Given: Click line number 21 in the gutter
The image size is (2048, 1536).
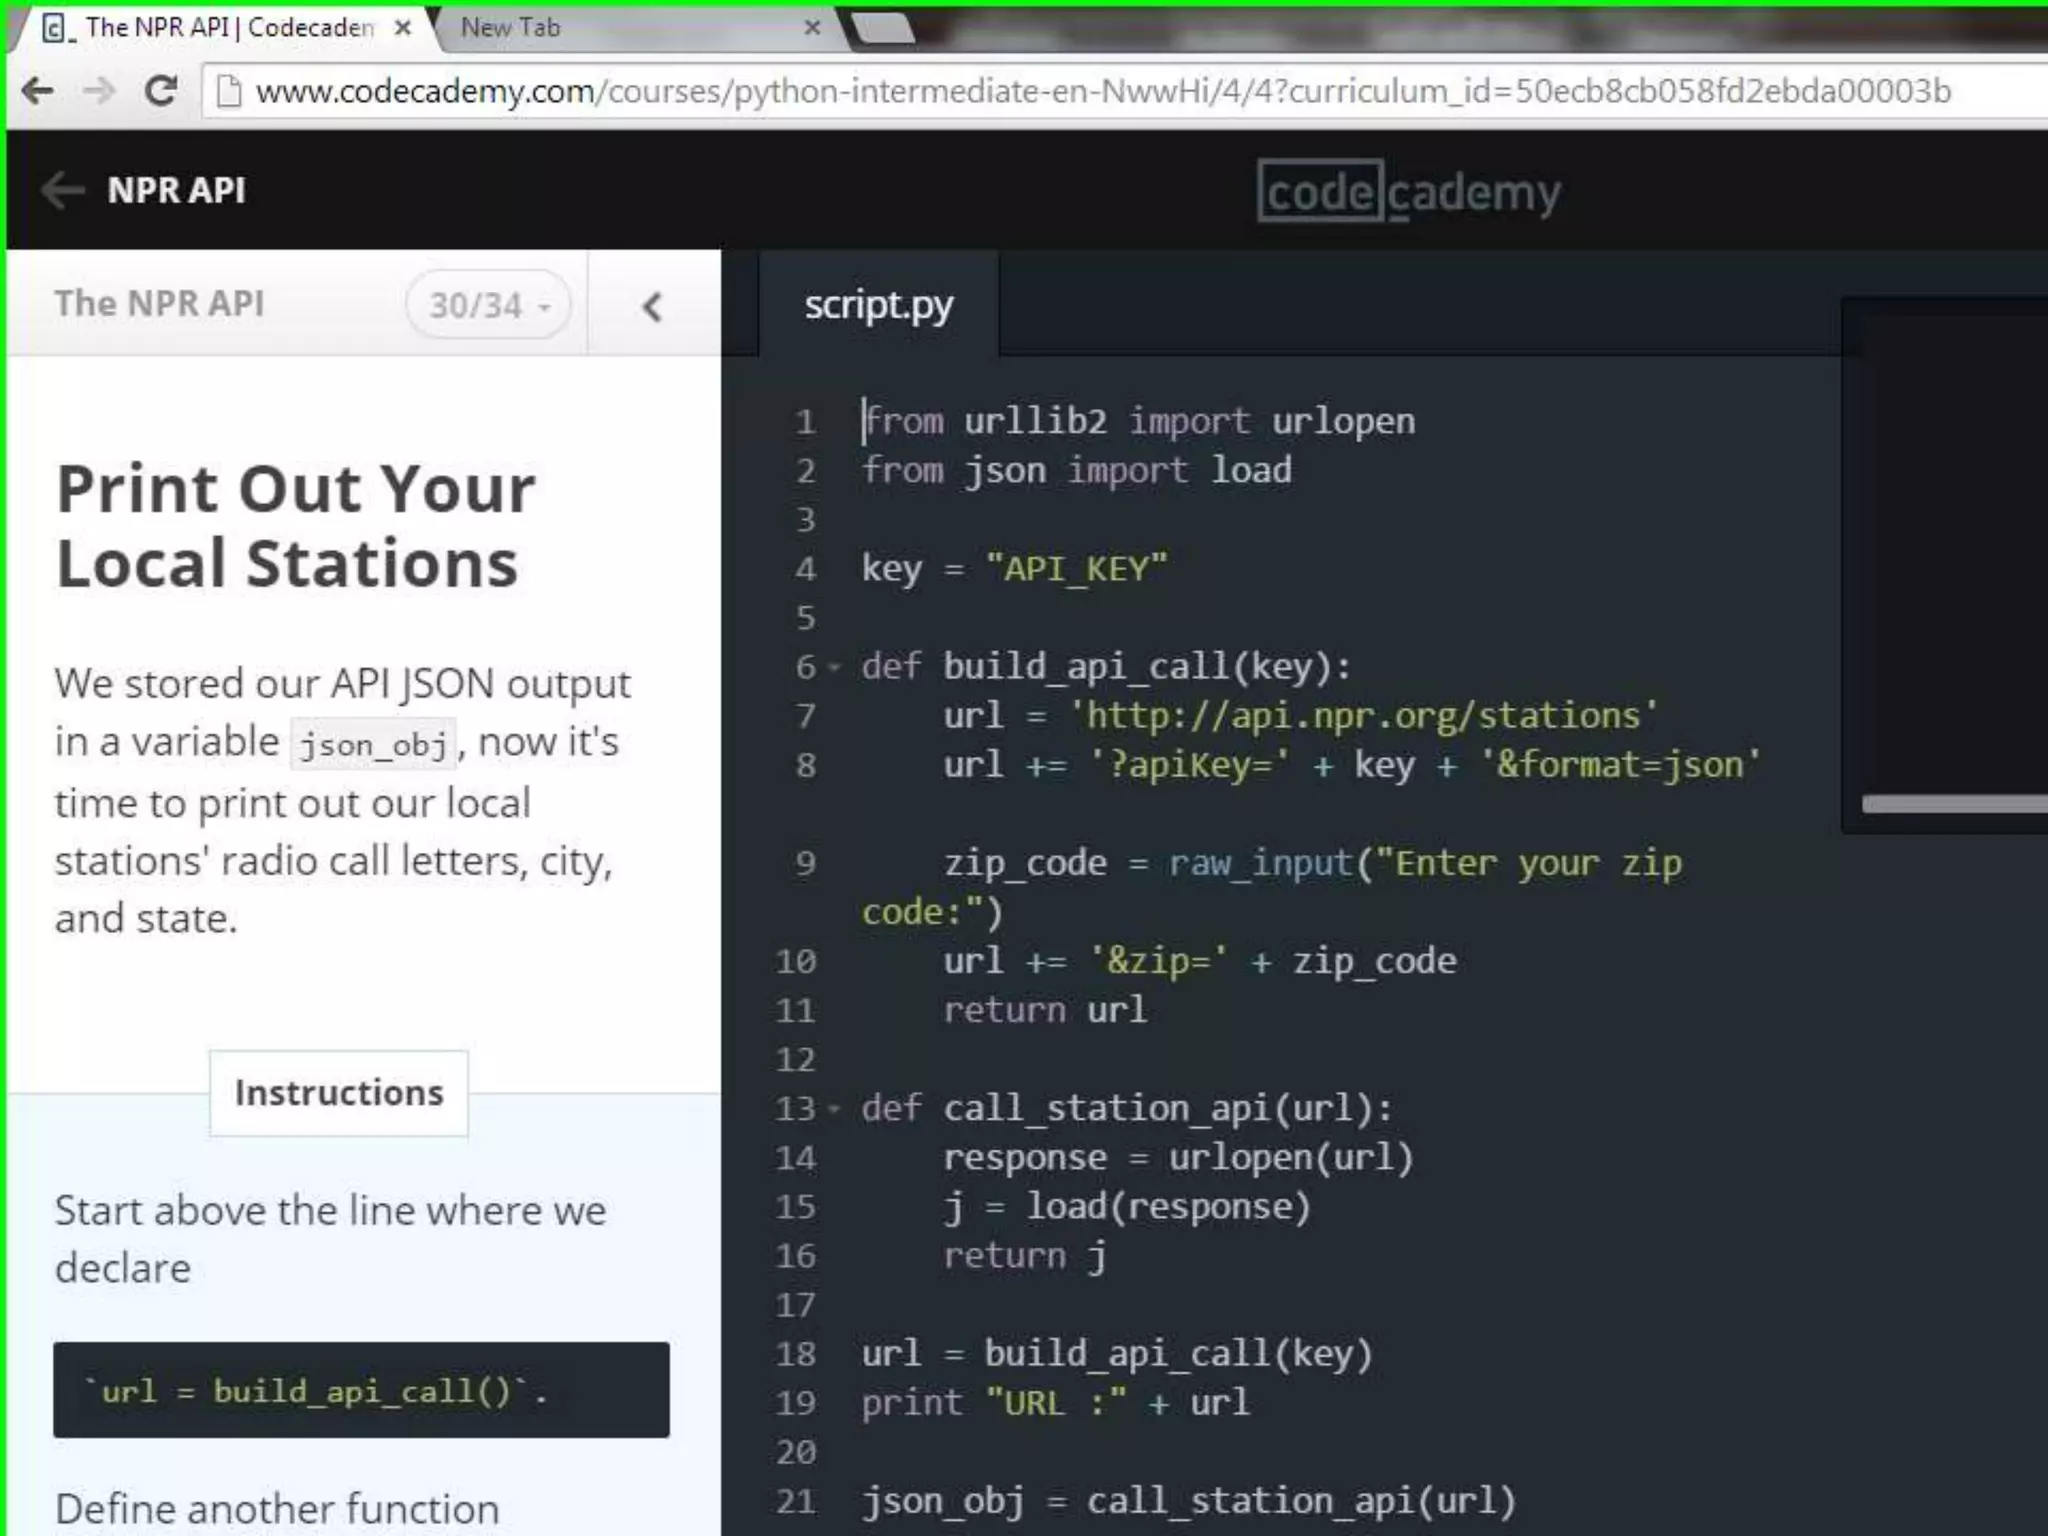Looking at the screenshot, I should point(796,1502).
